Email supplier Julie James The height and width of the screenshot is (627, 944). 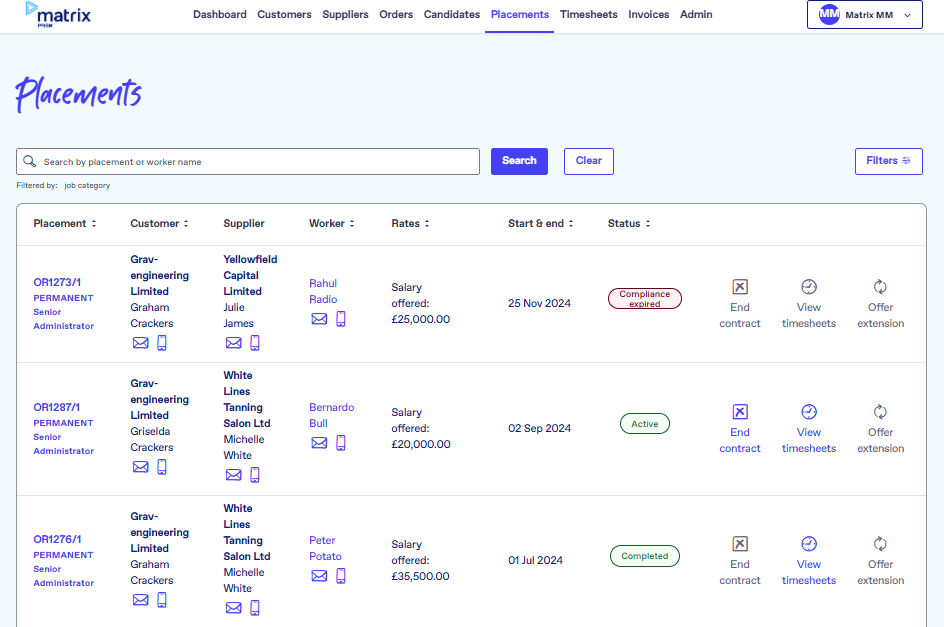tap(234, 343)
